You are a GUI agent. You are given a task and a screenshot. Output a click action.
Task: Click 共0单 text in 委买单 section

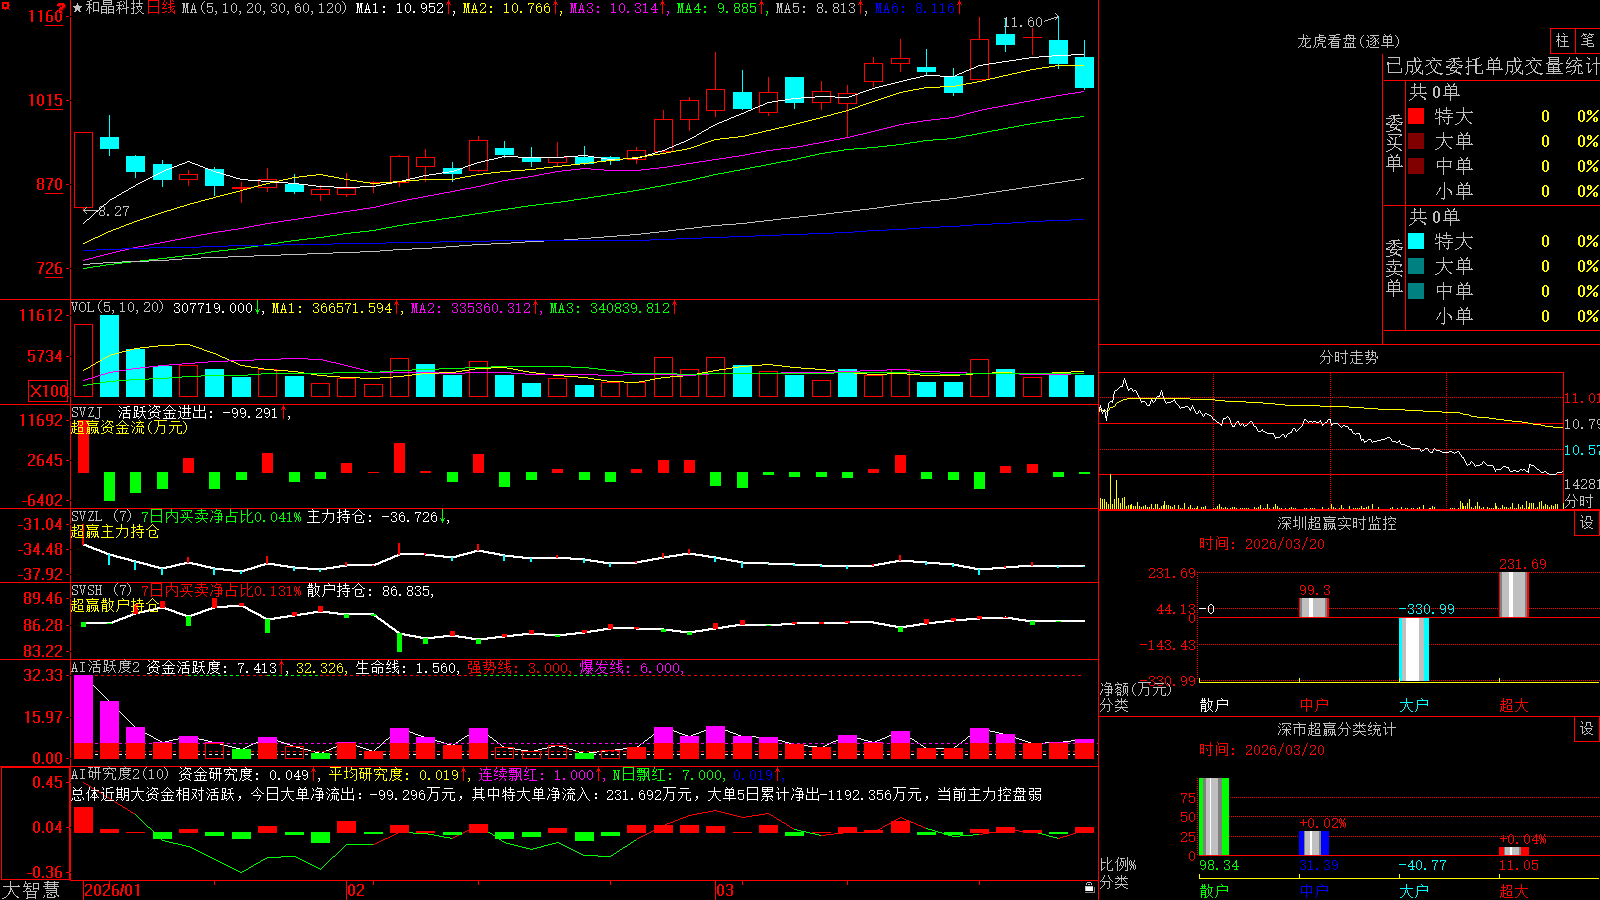[1434, 92]
